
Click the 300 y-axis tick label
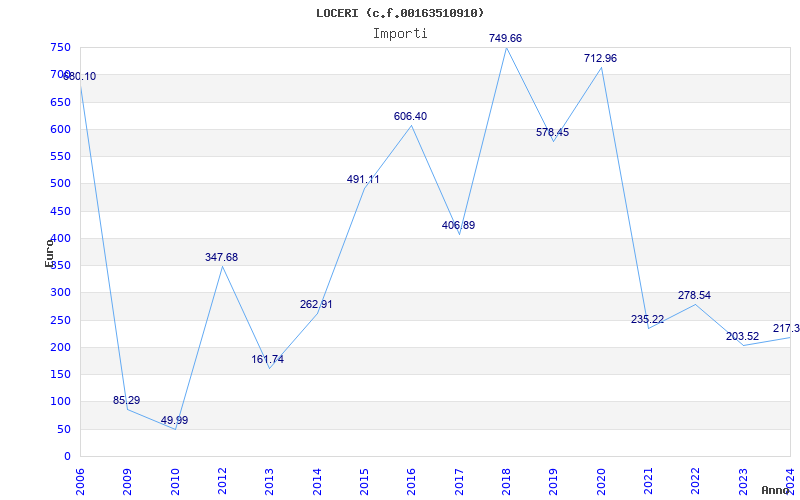[60, 293]
